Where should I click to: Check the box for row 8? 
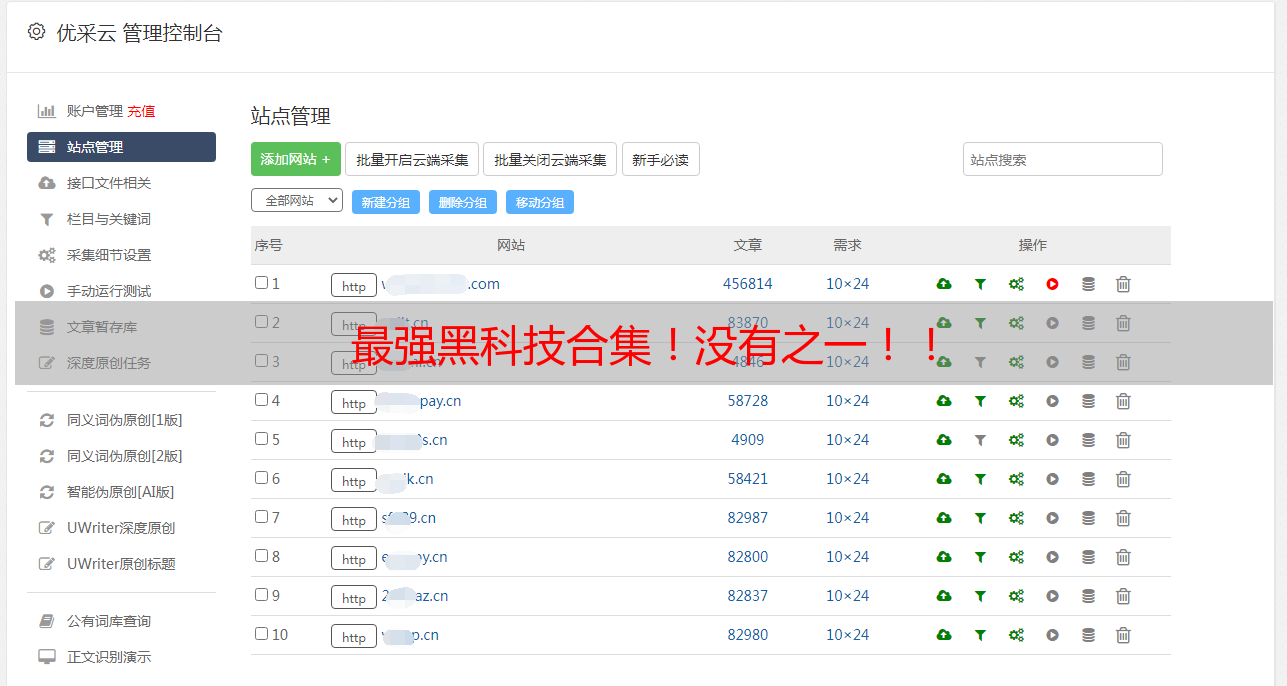(x=261, y=556)
